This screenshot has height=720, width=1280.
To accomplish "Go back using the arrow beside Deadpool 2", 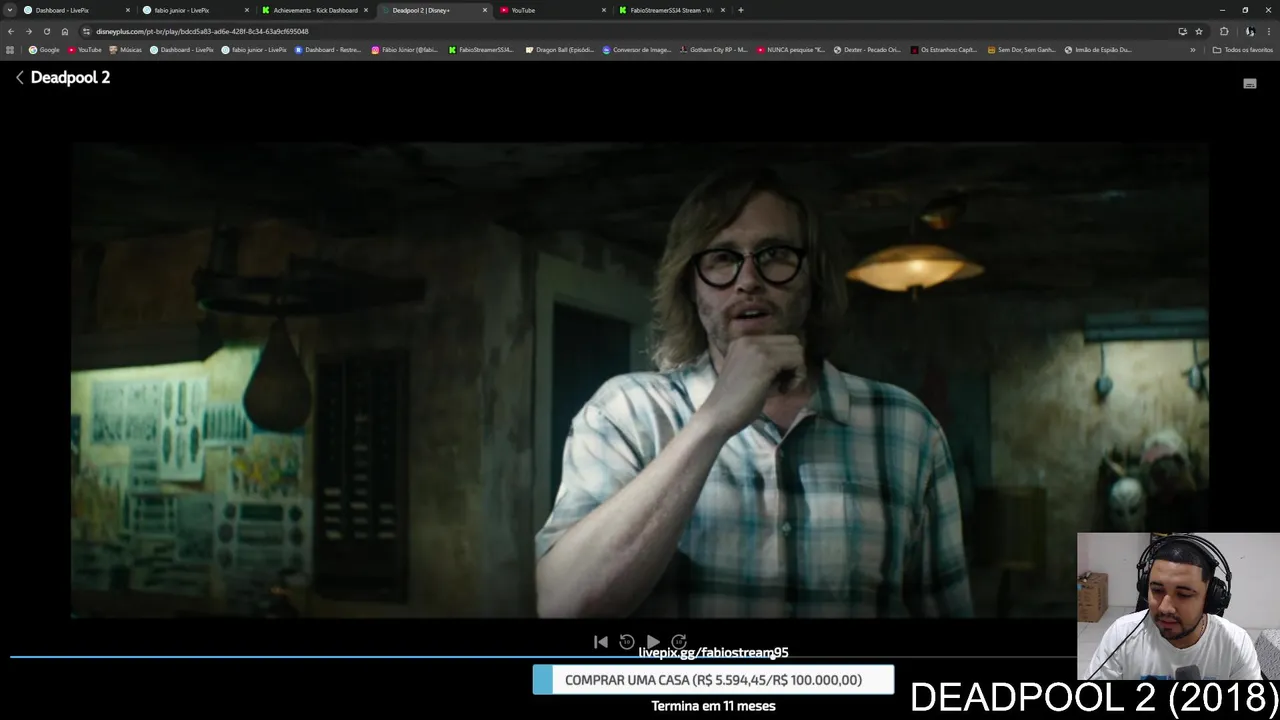I will click(x=19, y=77).
